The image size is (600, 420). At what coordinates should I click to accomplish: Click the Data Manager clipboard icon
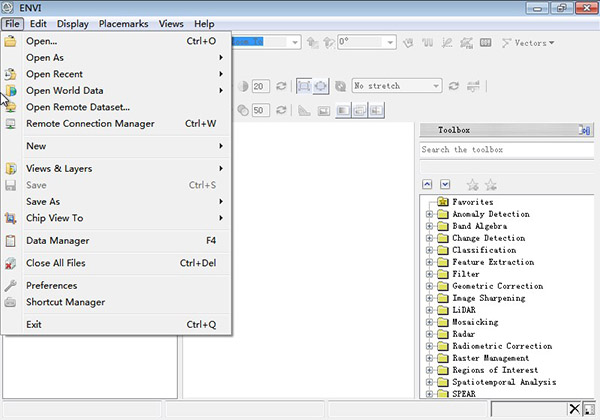(x=10, y=241)
